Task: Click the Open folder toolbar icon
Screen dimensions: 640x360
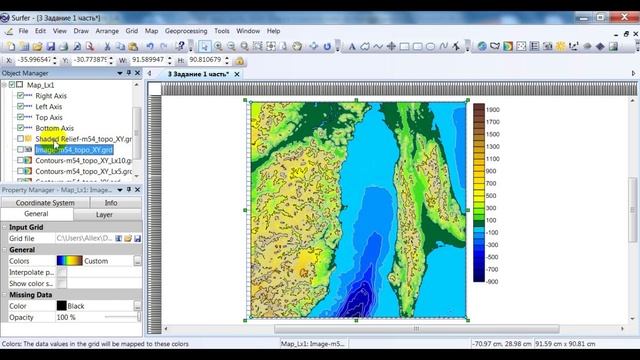Action: pyautogui.click(x=37, y=46)
